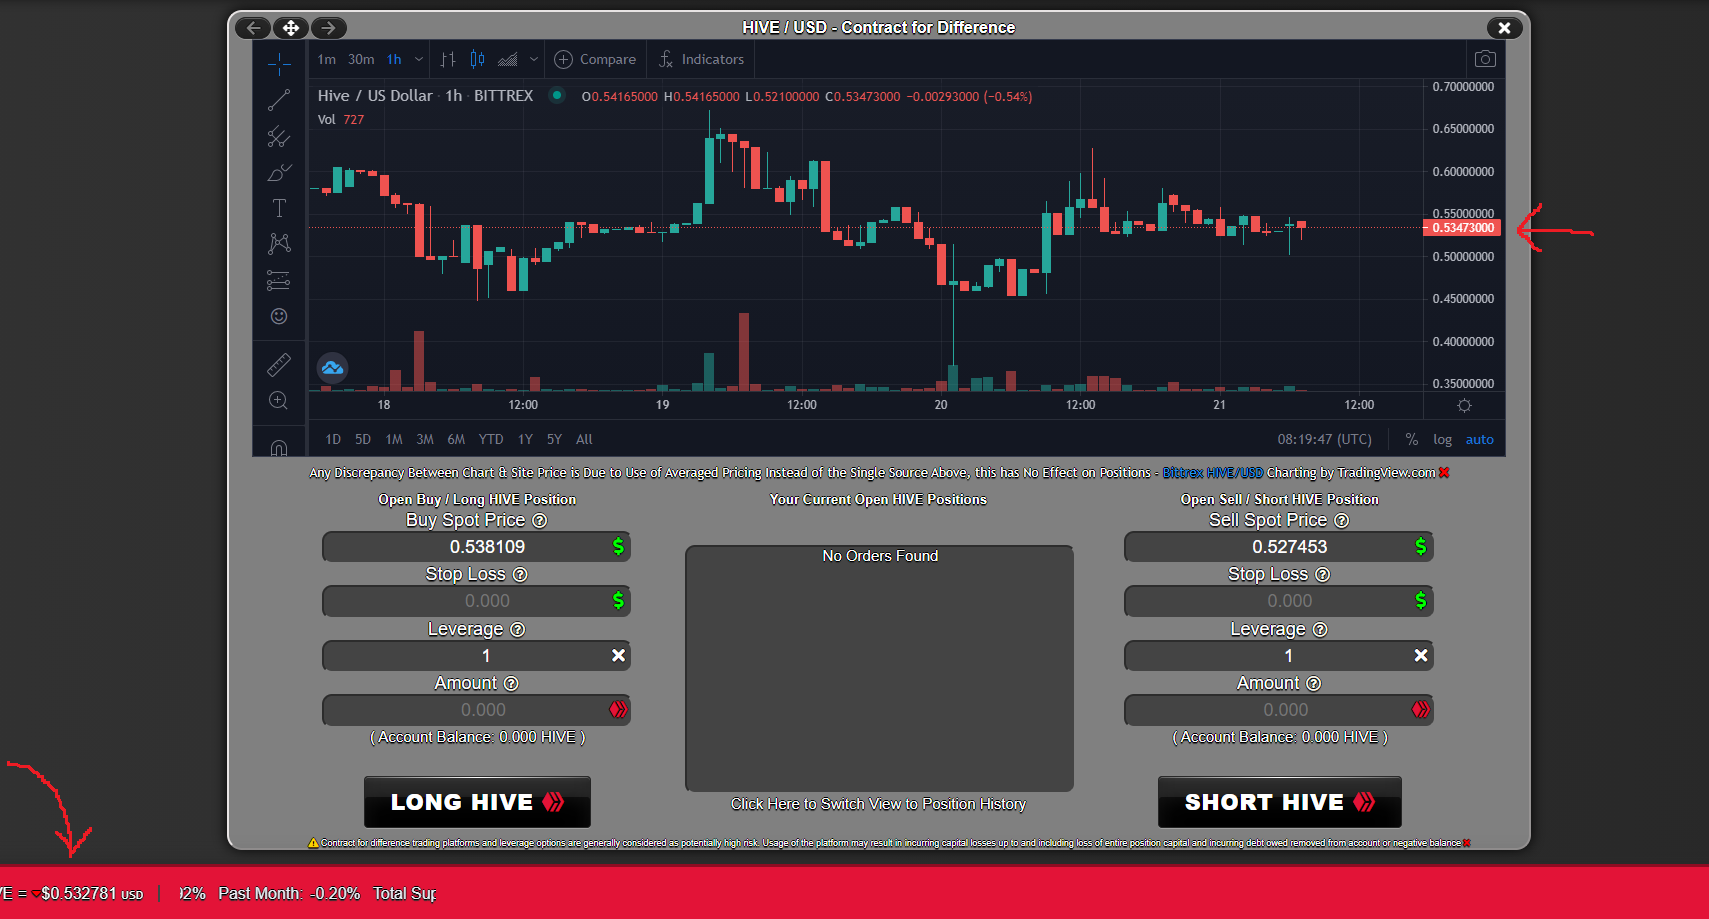Click the TradingView cloud logo on chart

tap(332, 368)
